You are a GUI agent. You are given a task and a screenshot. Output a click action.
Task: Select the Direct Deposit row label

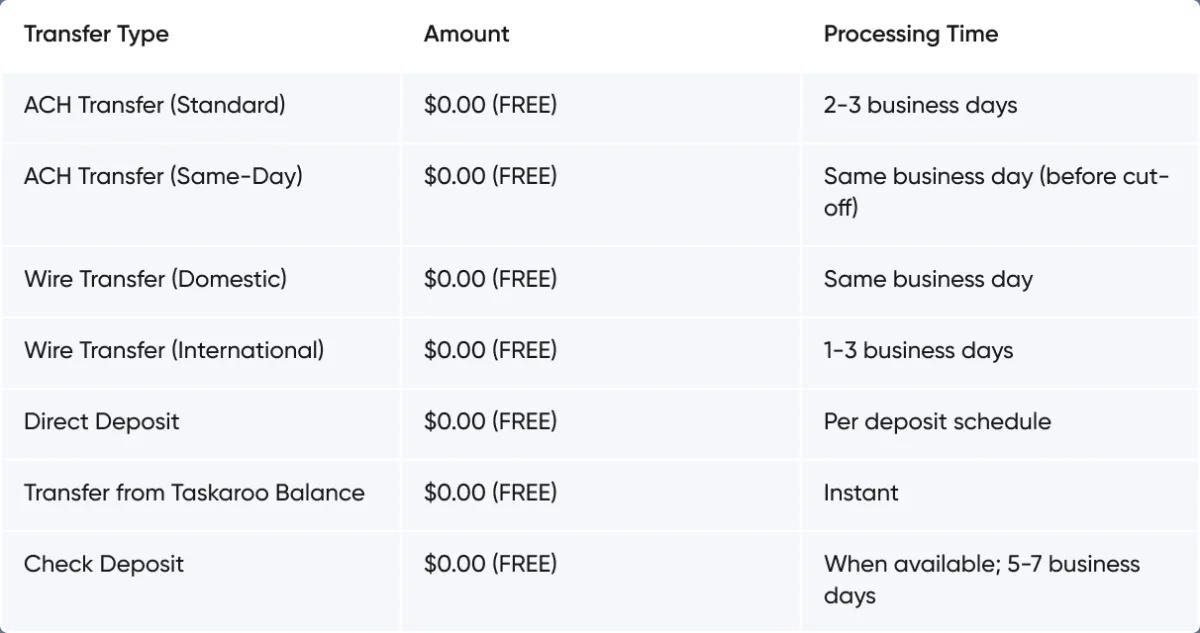pyautogui.click(x=101, y=421)
